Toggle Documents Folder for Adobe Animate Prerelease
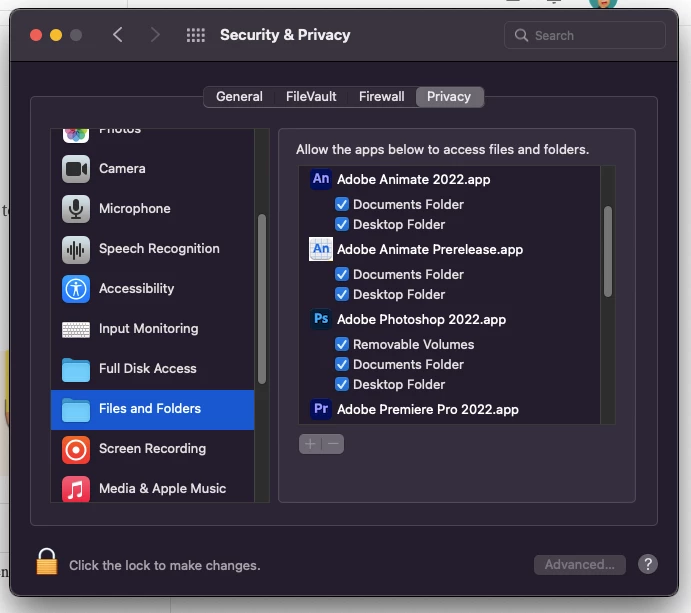 pos(342,275)
